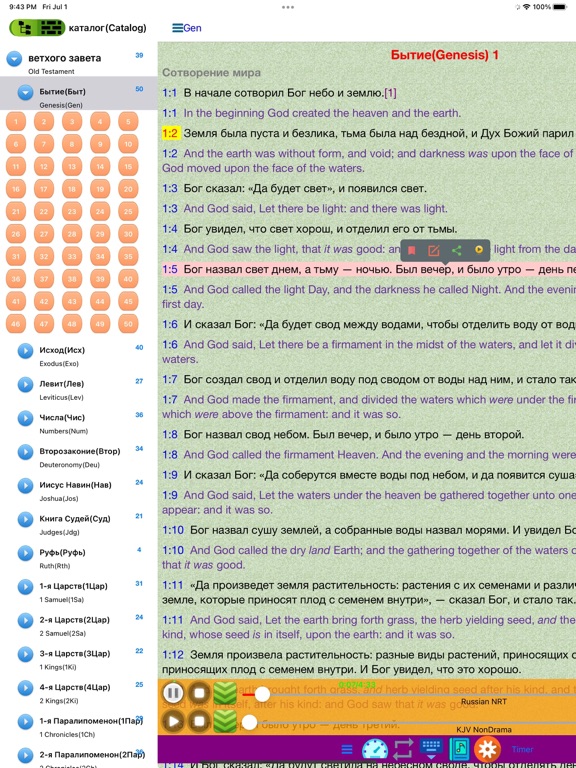Adjust the KJV NonDrama playback slider knob
576x768 pixels.
249,722
